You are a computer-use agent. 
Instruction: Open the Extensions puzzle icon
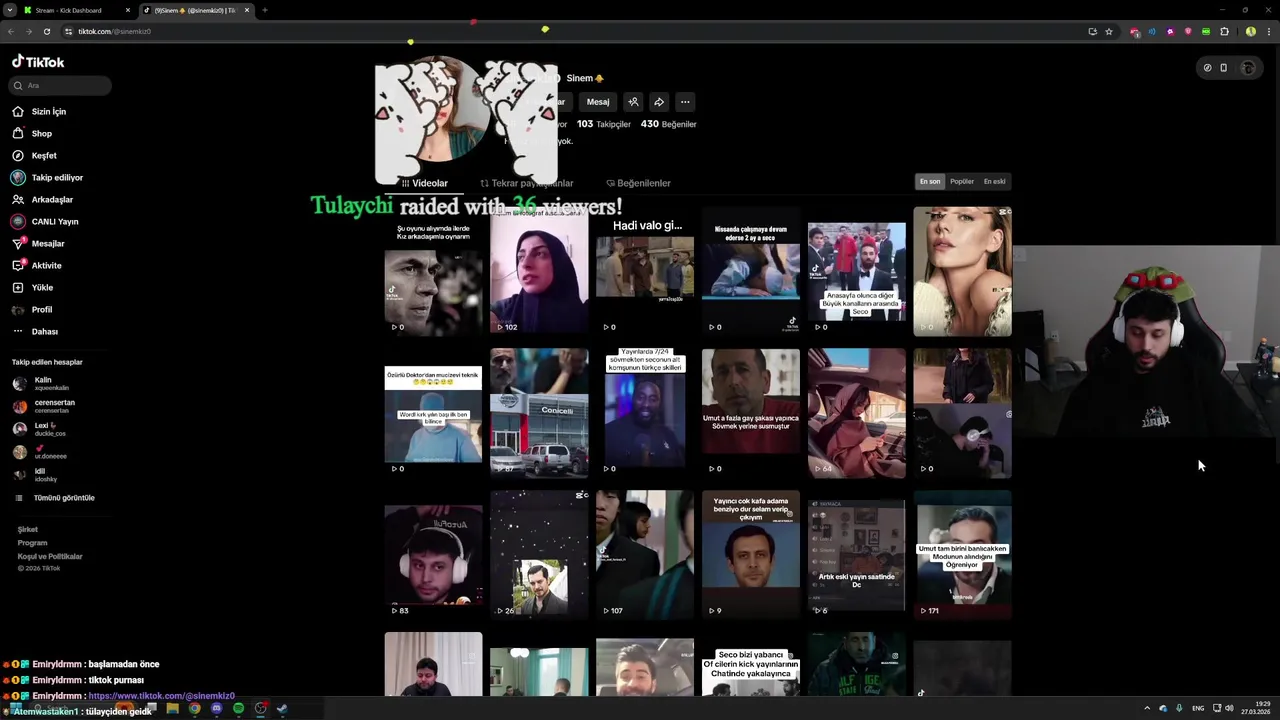(x=1224, y=31)
